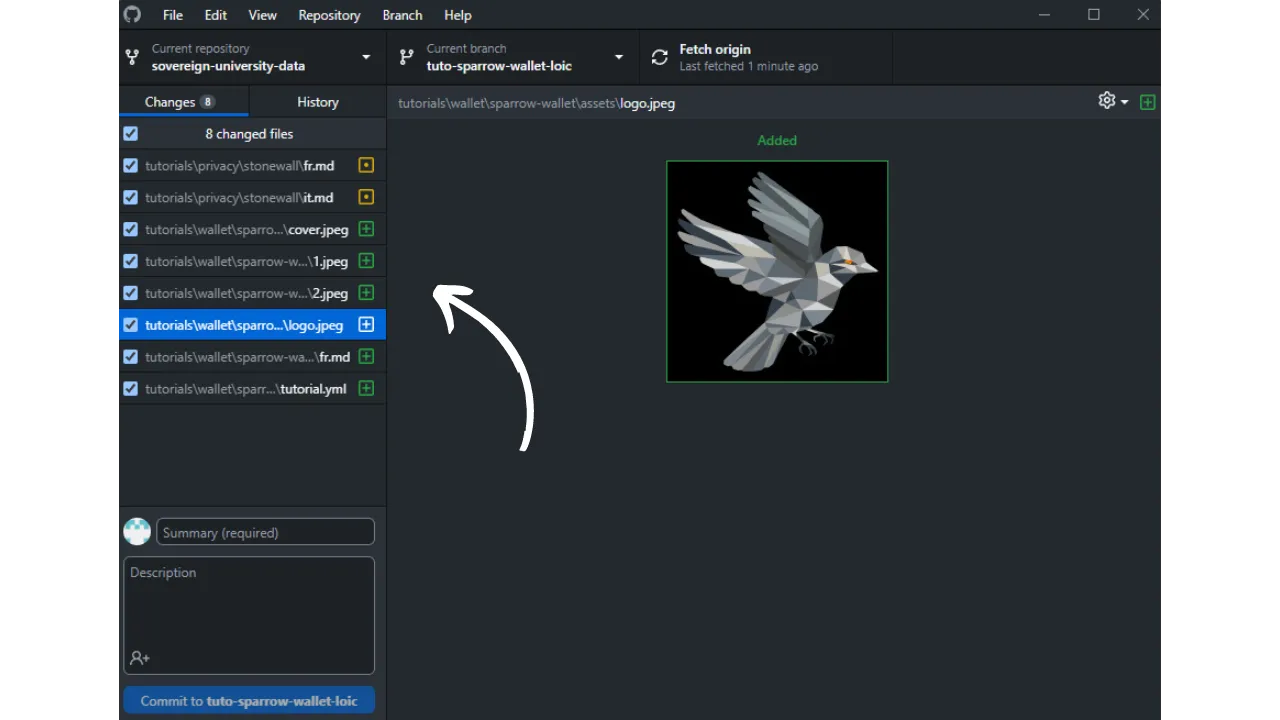The height and width of the screenshot is (720, 1280).
Task: Click the add co-authors icon
Action: tap(140, 658)
